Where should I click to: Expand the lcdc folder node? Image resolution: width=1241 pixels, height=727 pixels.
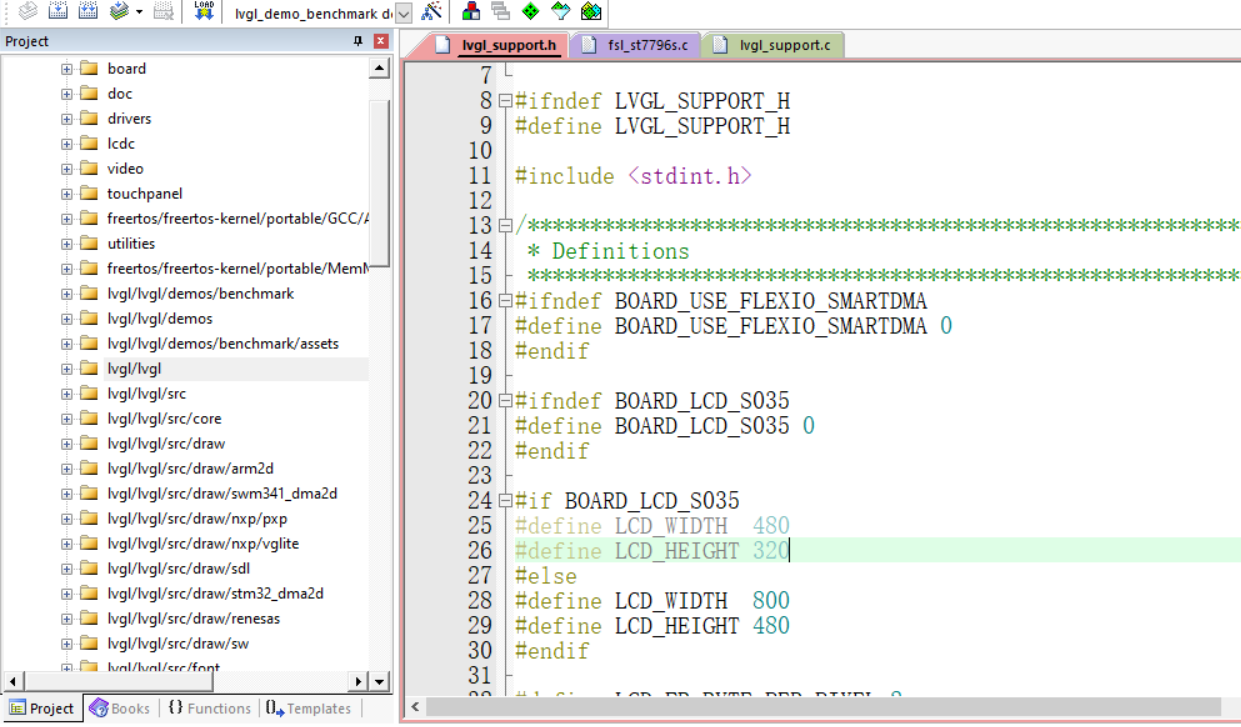pyautogui.click(x=66, y=144)
